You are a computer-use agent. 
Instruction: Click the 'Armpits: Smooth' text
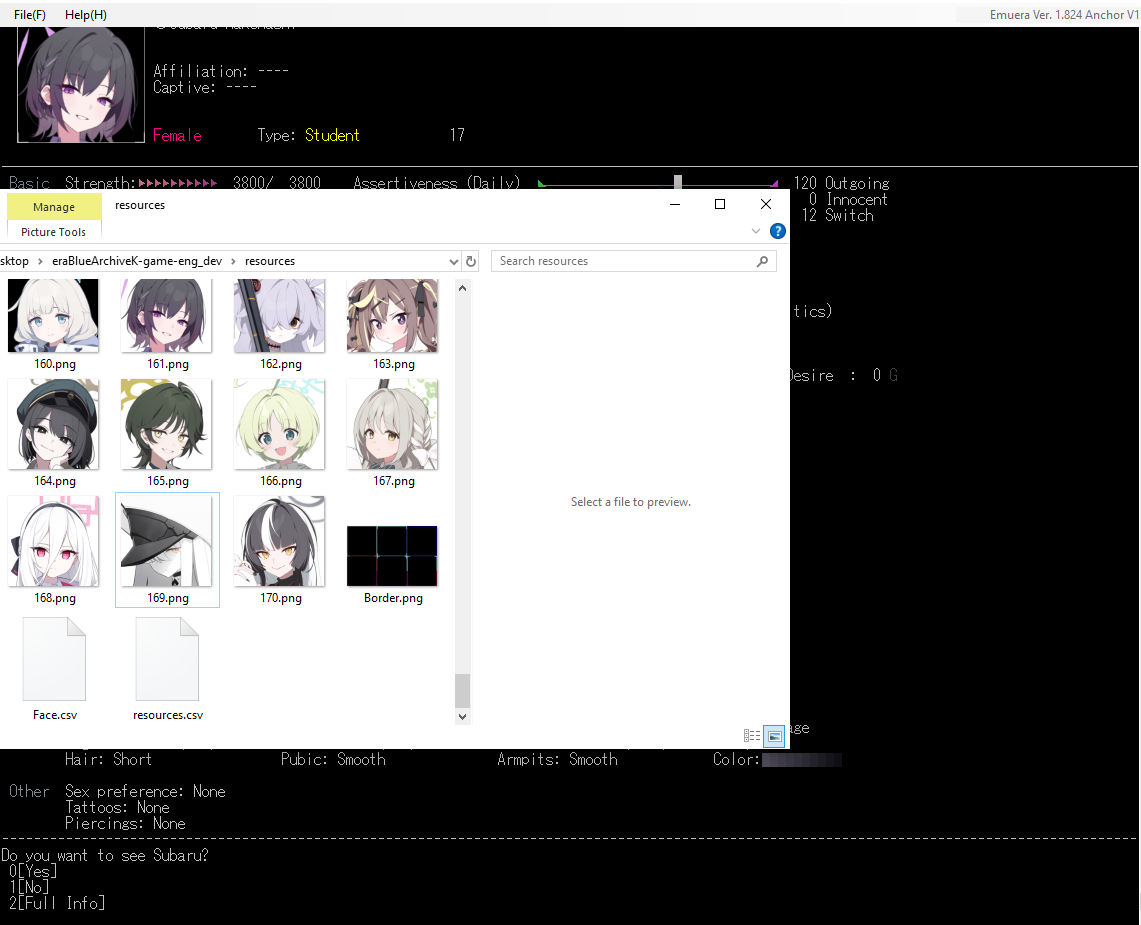557,760
